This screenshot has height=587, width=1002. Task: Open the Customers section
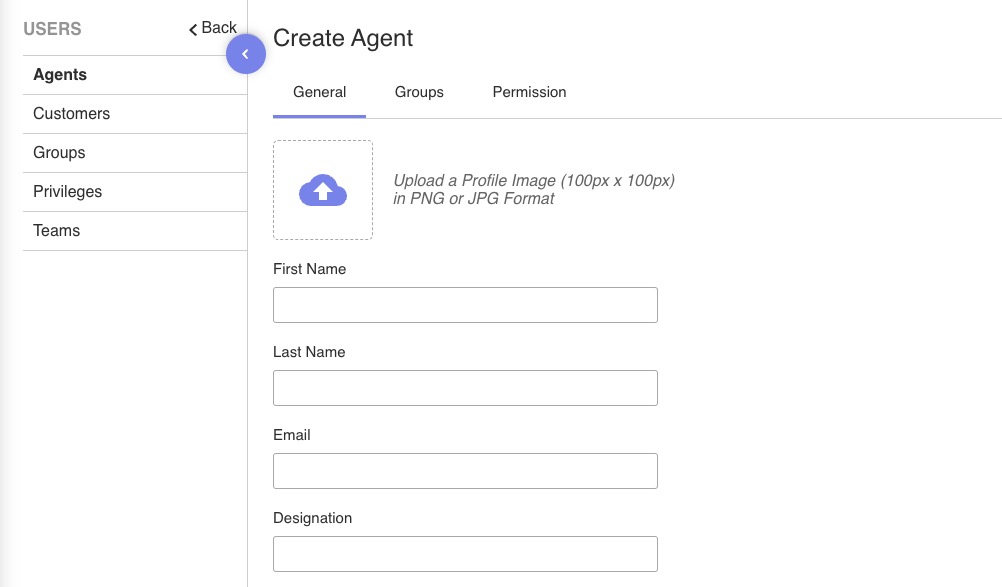coord(71,113)
